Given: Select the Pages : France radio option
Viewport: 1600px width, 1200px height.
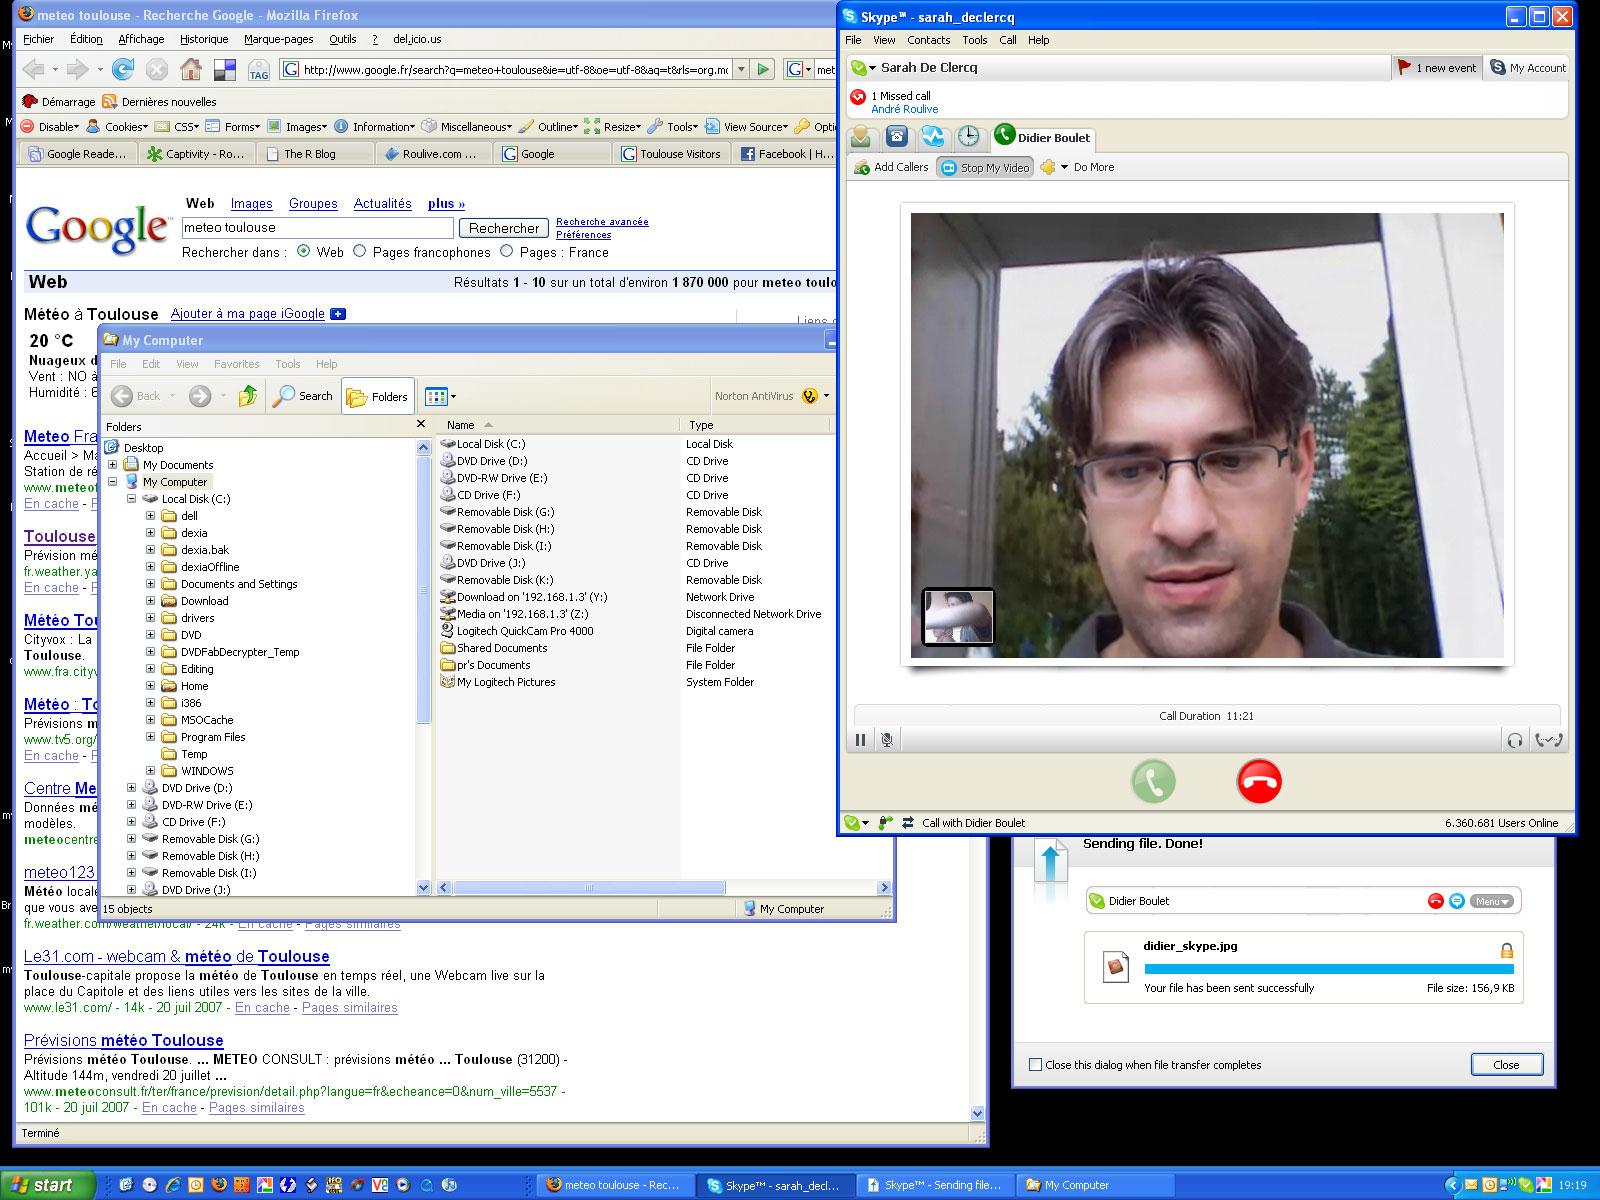Looking at the screenshot, I should (x=507, y=252).
